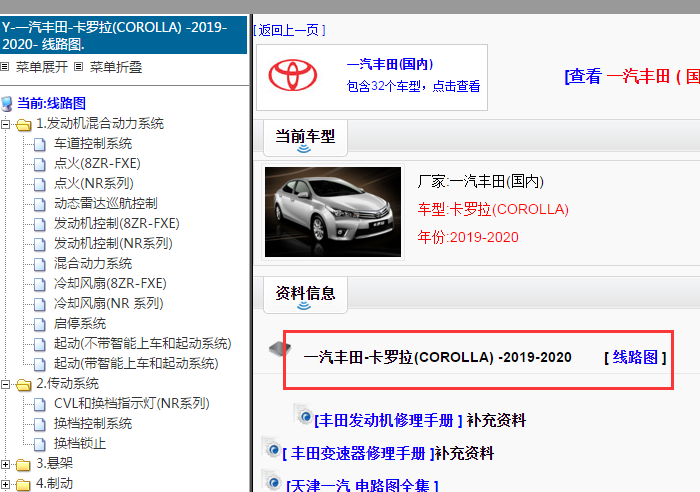Click page icon beside 点火(8ZR-FXE)
This screenshot has width=700, height=492.
pyautogui.click(x=40, y=165)
